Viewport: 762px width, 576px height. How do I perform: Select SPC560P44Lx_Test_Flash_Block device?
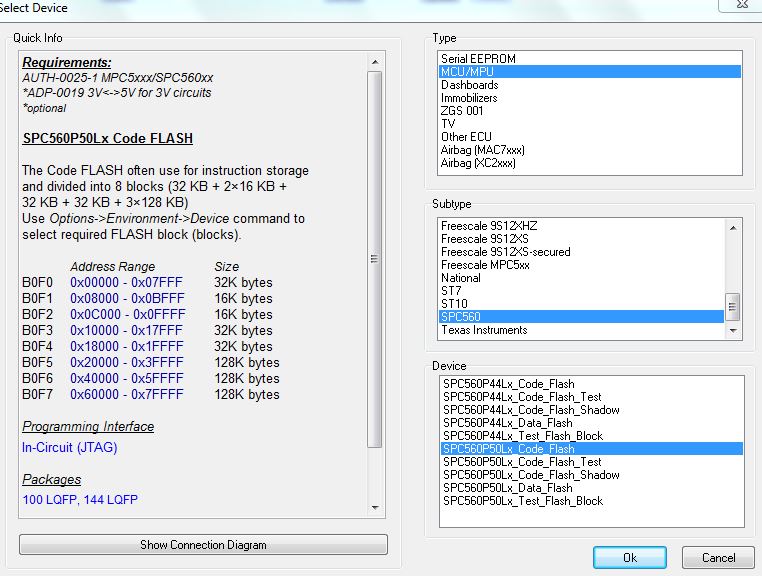coord(592,436)
